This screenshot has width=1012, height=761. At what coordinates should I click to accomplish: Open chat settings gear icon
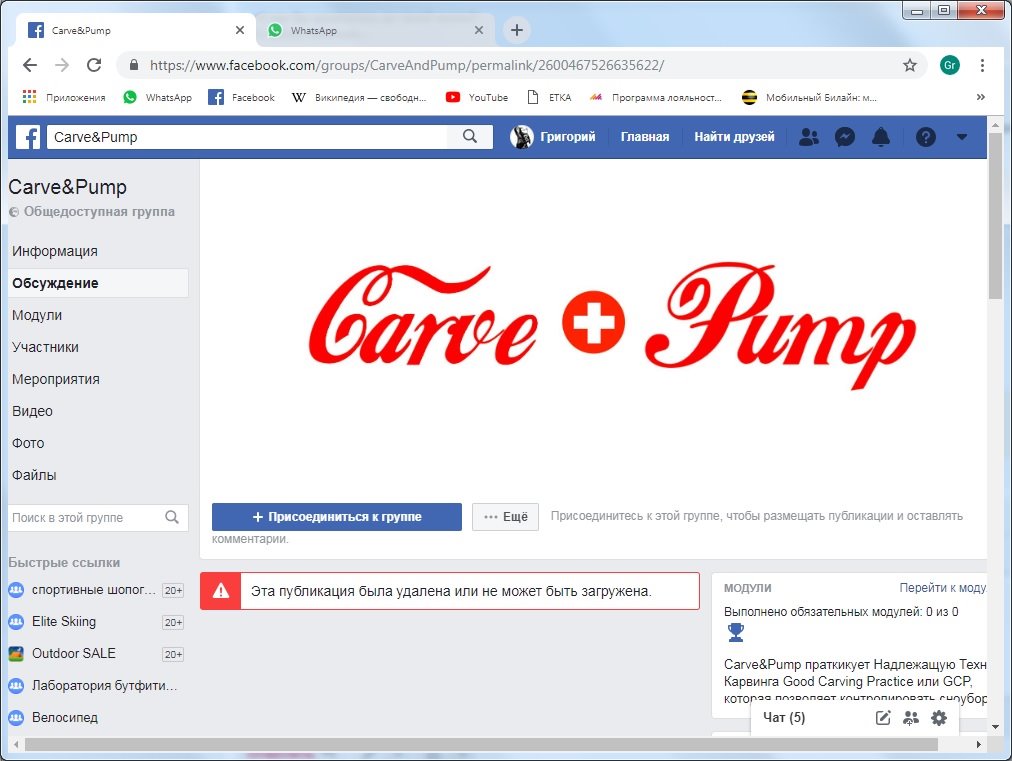tap(938, 717)
